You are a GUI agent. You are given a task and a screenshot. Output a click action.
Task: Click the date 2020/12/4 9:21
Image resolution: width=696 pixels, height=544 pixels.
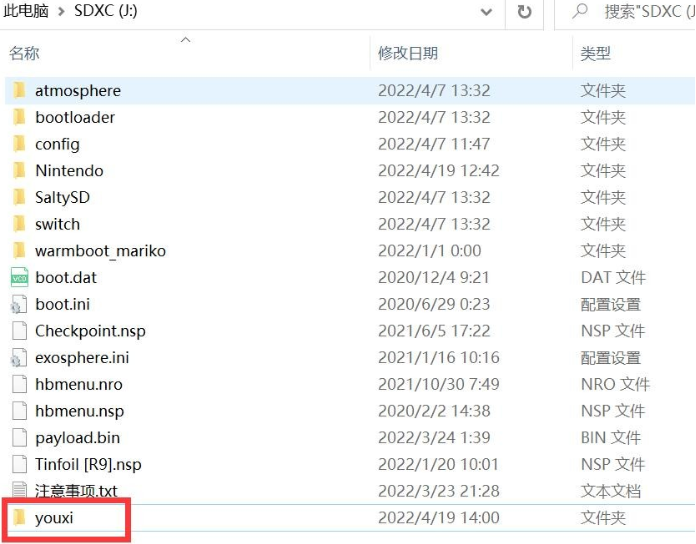click(x=434, y=278)
